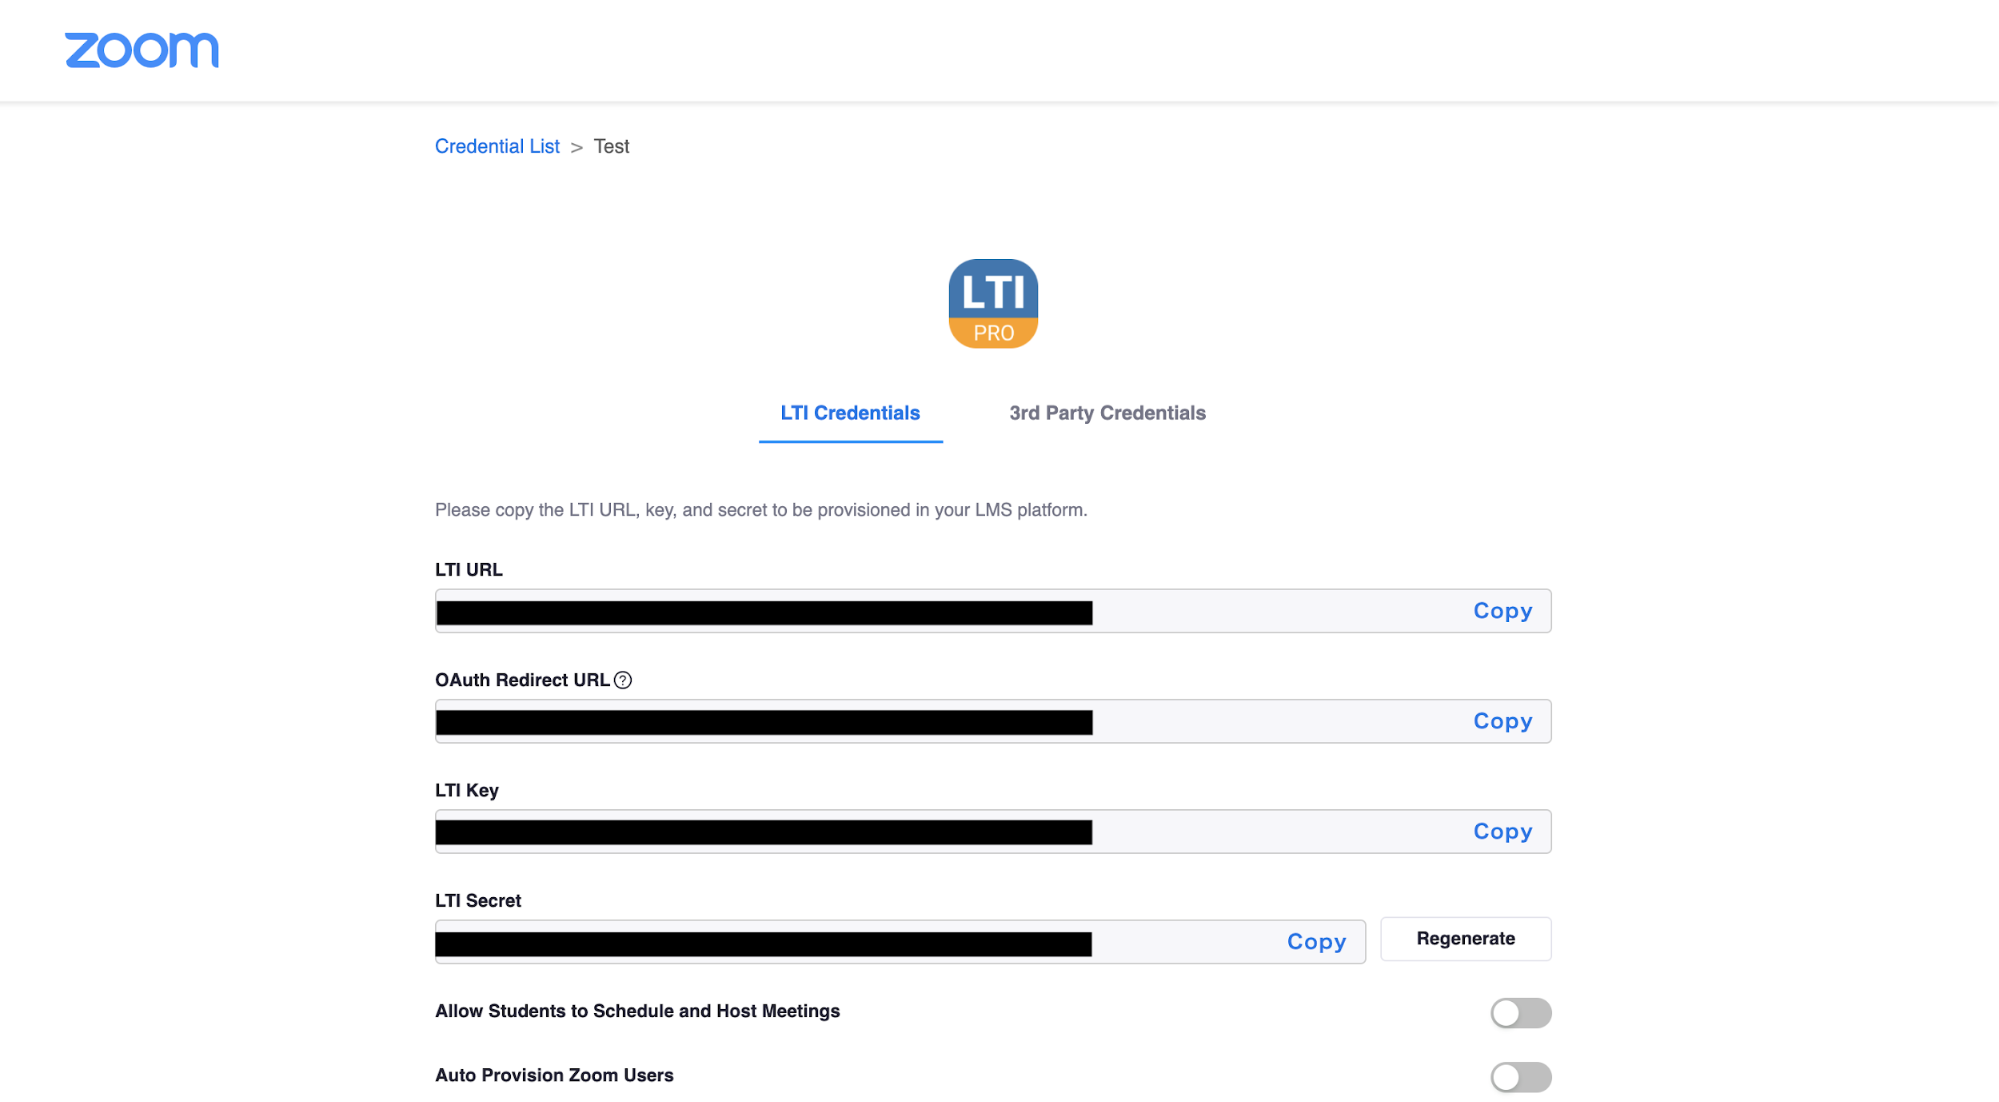Copy the LTI URL value
This screenshot has width=1999, height=1102.
1502,611
